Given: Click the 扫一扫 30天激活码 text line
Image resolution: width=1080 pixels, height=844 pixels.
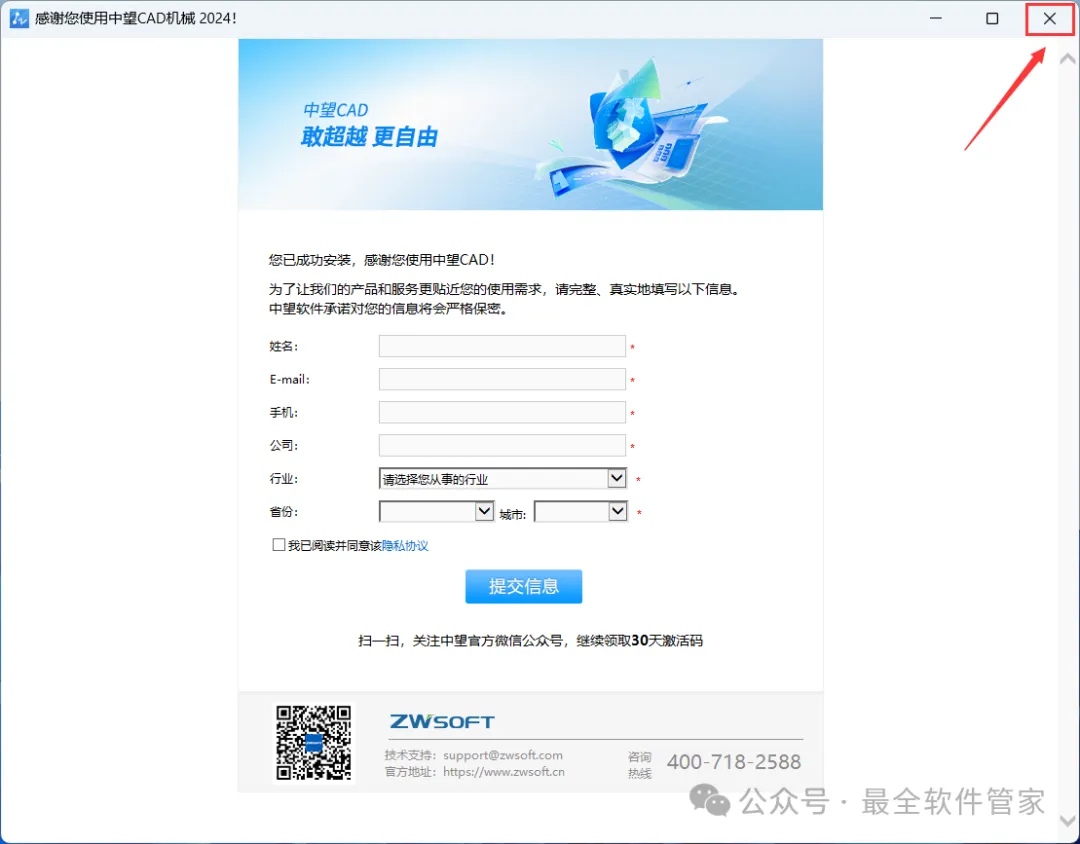Looking at the screenshot, I should (x=530, y=641).
